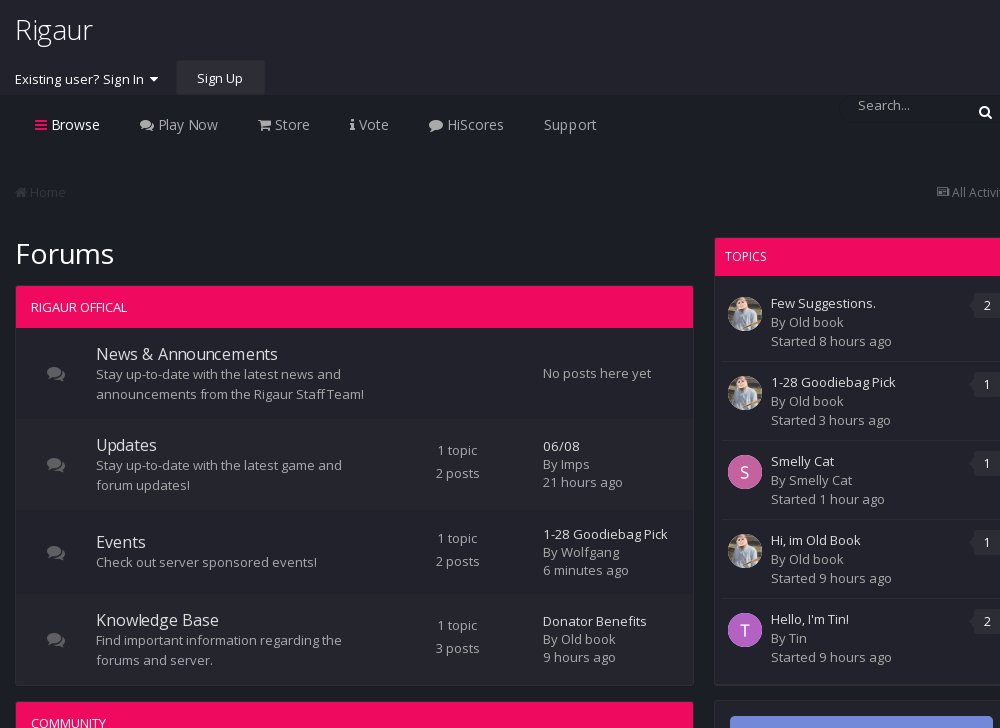Open the Play Now menu item
The width and height of the screenshot is (1000, 728).
coord(179,125)
